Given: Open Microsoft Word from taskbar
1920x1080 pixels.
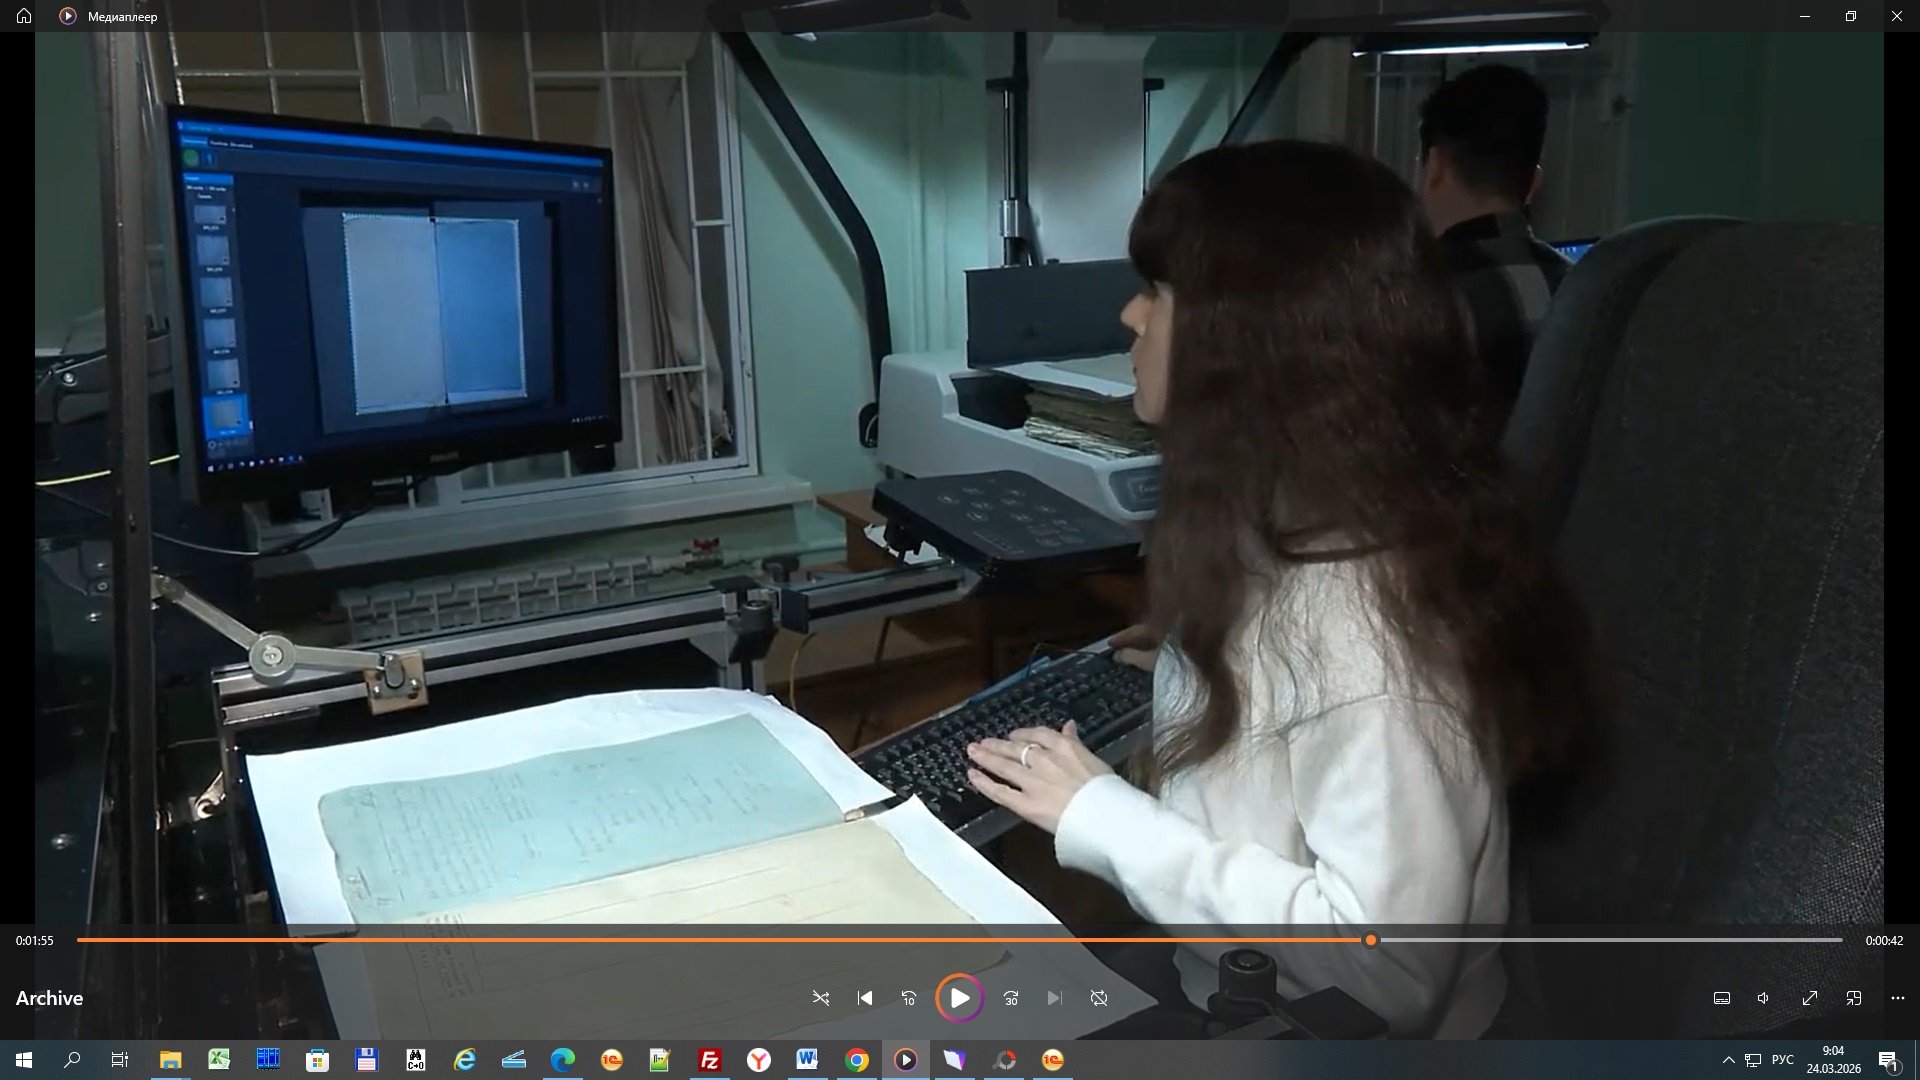Looking at the screenshot, I should click(807, 1060).
